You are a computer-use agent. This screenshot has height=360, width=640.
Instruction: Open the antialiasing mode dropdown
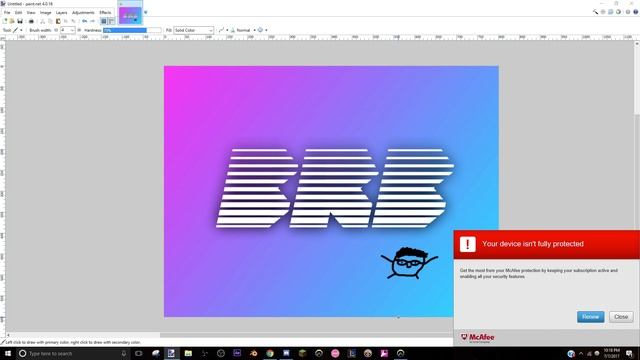pos(223,30)
